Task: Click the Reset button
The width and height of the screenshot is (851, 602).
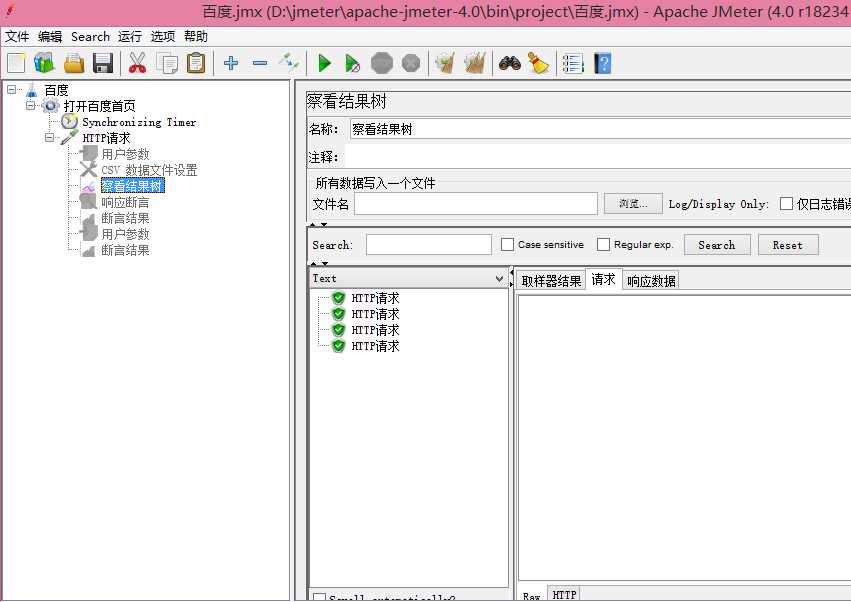Action: click(x=788, y=245)
